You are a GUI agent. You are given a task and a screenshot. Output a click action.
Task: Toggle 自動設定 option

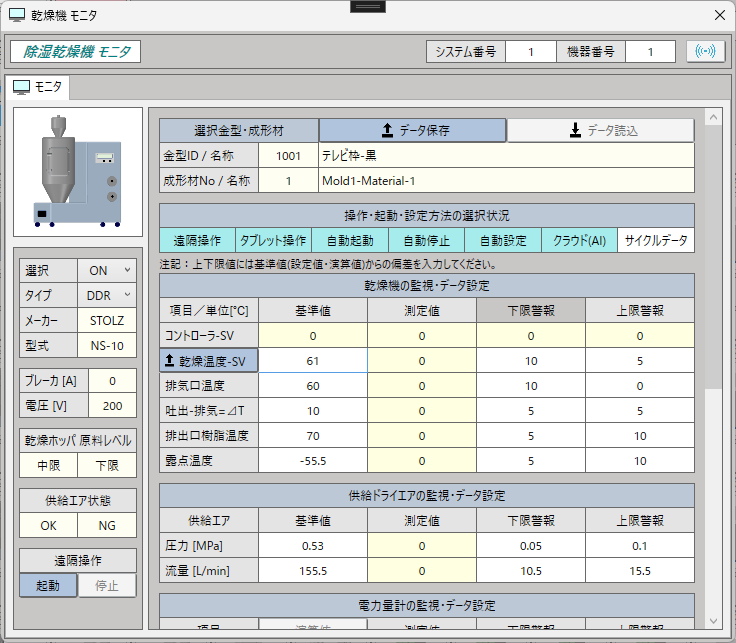tap(503, 241)
